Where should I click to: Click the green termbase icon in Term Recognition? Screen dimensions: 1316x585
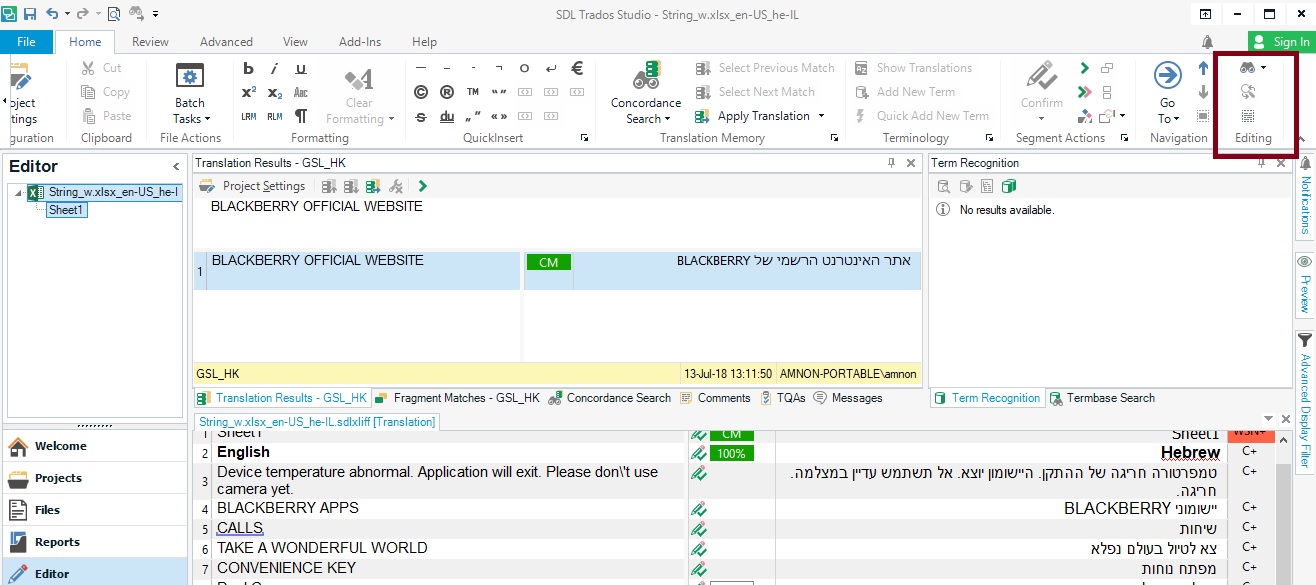[x=1009, y=186]
